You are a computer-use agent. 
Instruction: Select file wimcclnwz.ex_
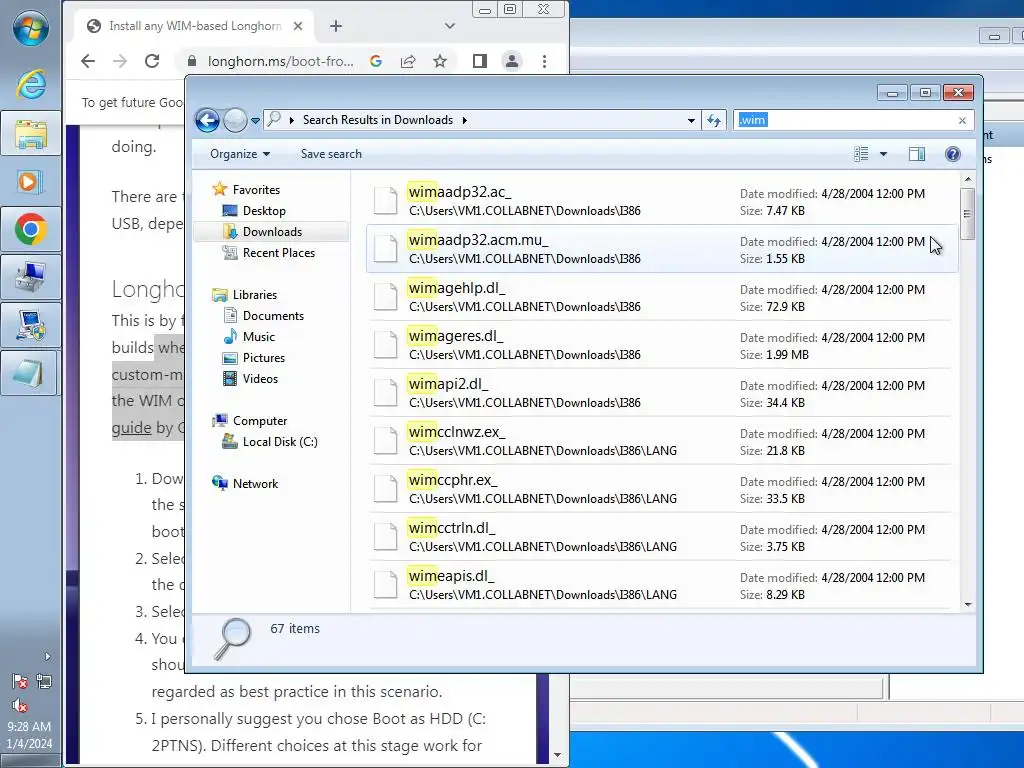coord(662,441)
